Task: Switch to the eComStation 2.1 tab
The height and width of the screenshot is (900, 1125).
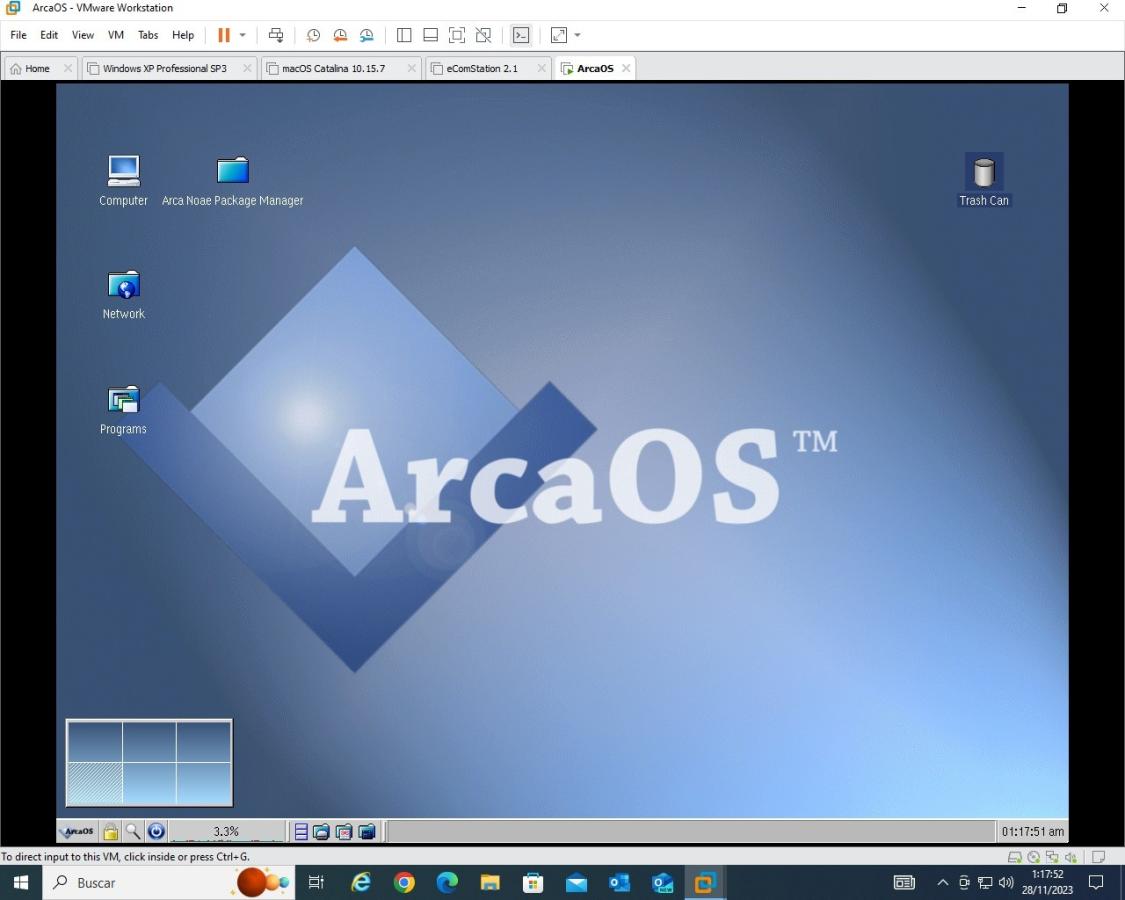Action: [481, 68]
